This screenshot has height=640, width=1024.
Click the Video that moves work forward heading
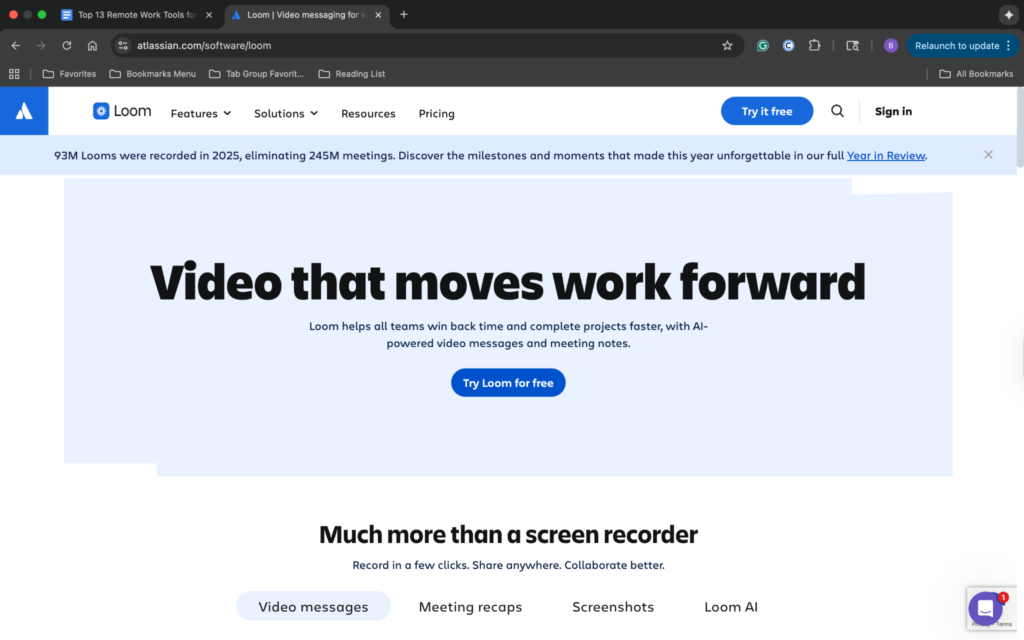(508, 282)
